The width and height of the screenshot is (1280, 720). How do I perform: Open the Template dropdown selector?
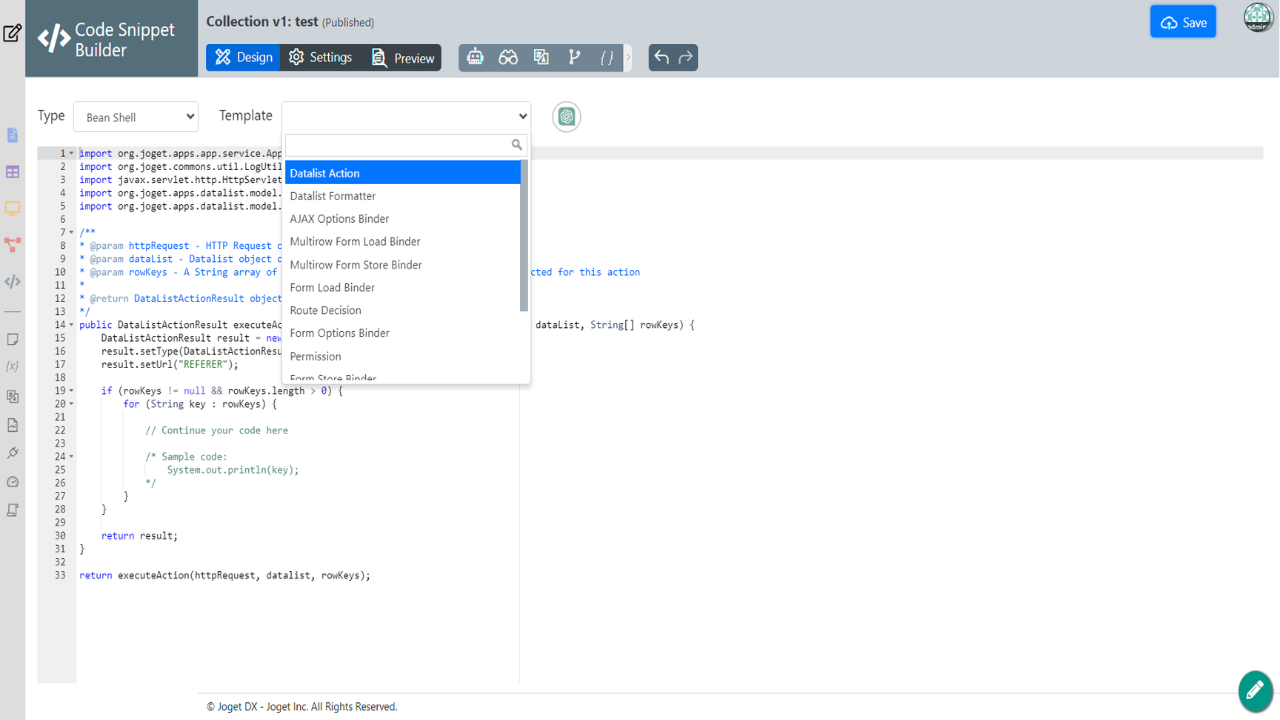click(x=406, y=116)
